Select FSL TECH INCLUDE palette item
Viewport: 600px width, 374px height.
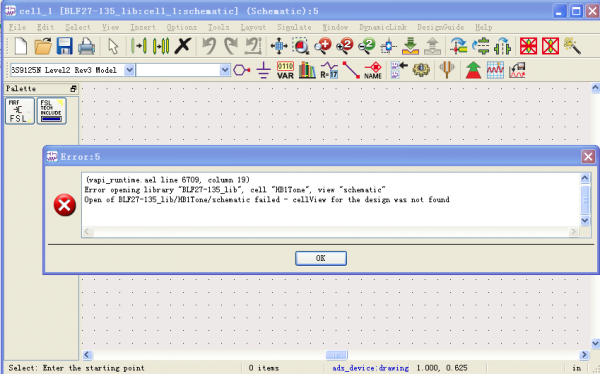(x=52, y=111)
